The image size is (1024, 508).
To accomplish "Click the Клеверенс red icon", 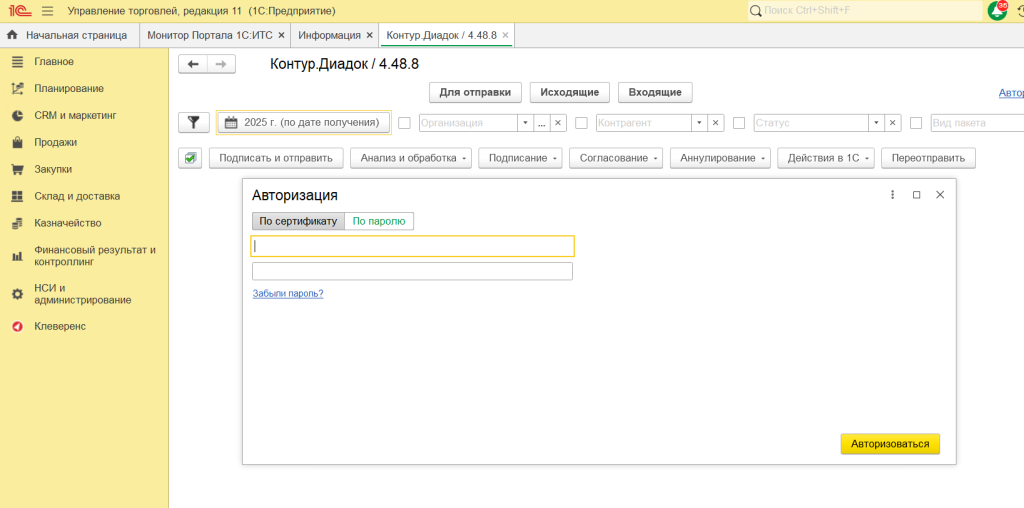I will (18, 326).
